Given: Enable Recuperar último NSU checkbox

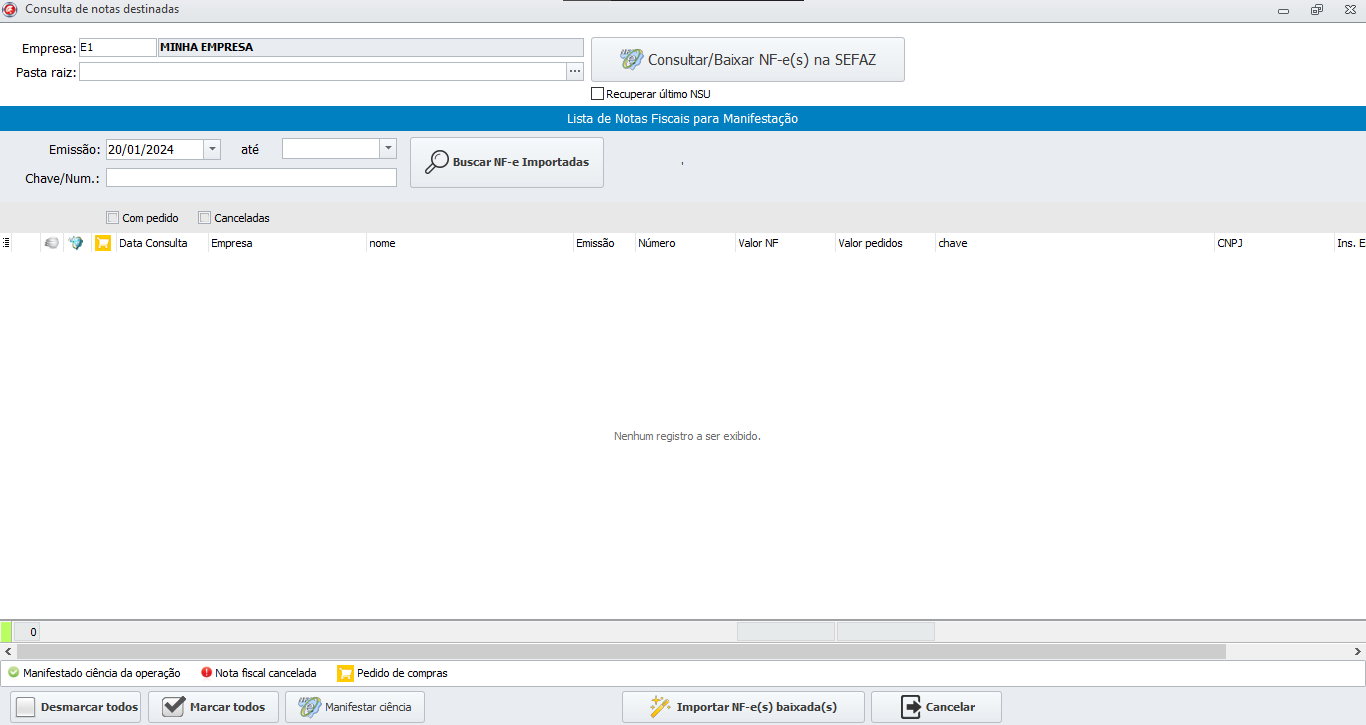Looking at the screenshot, I should click(x=598, y=94).
